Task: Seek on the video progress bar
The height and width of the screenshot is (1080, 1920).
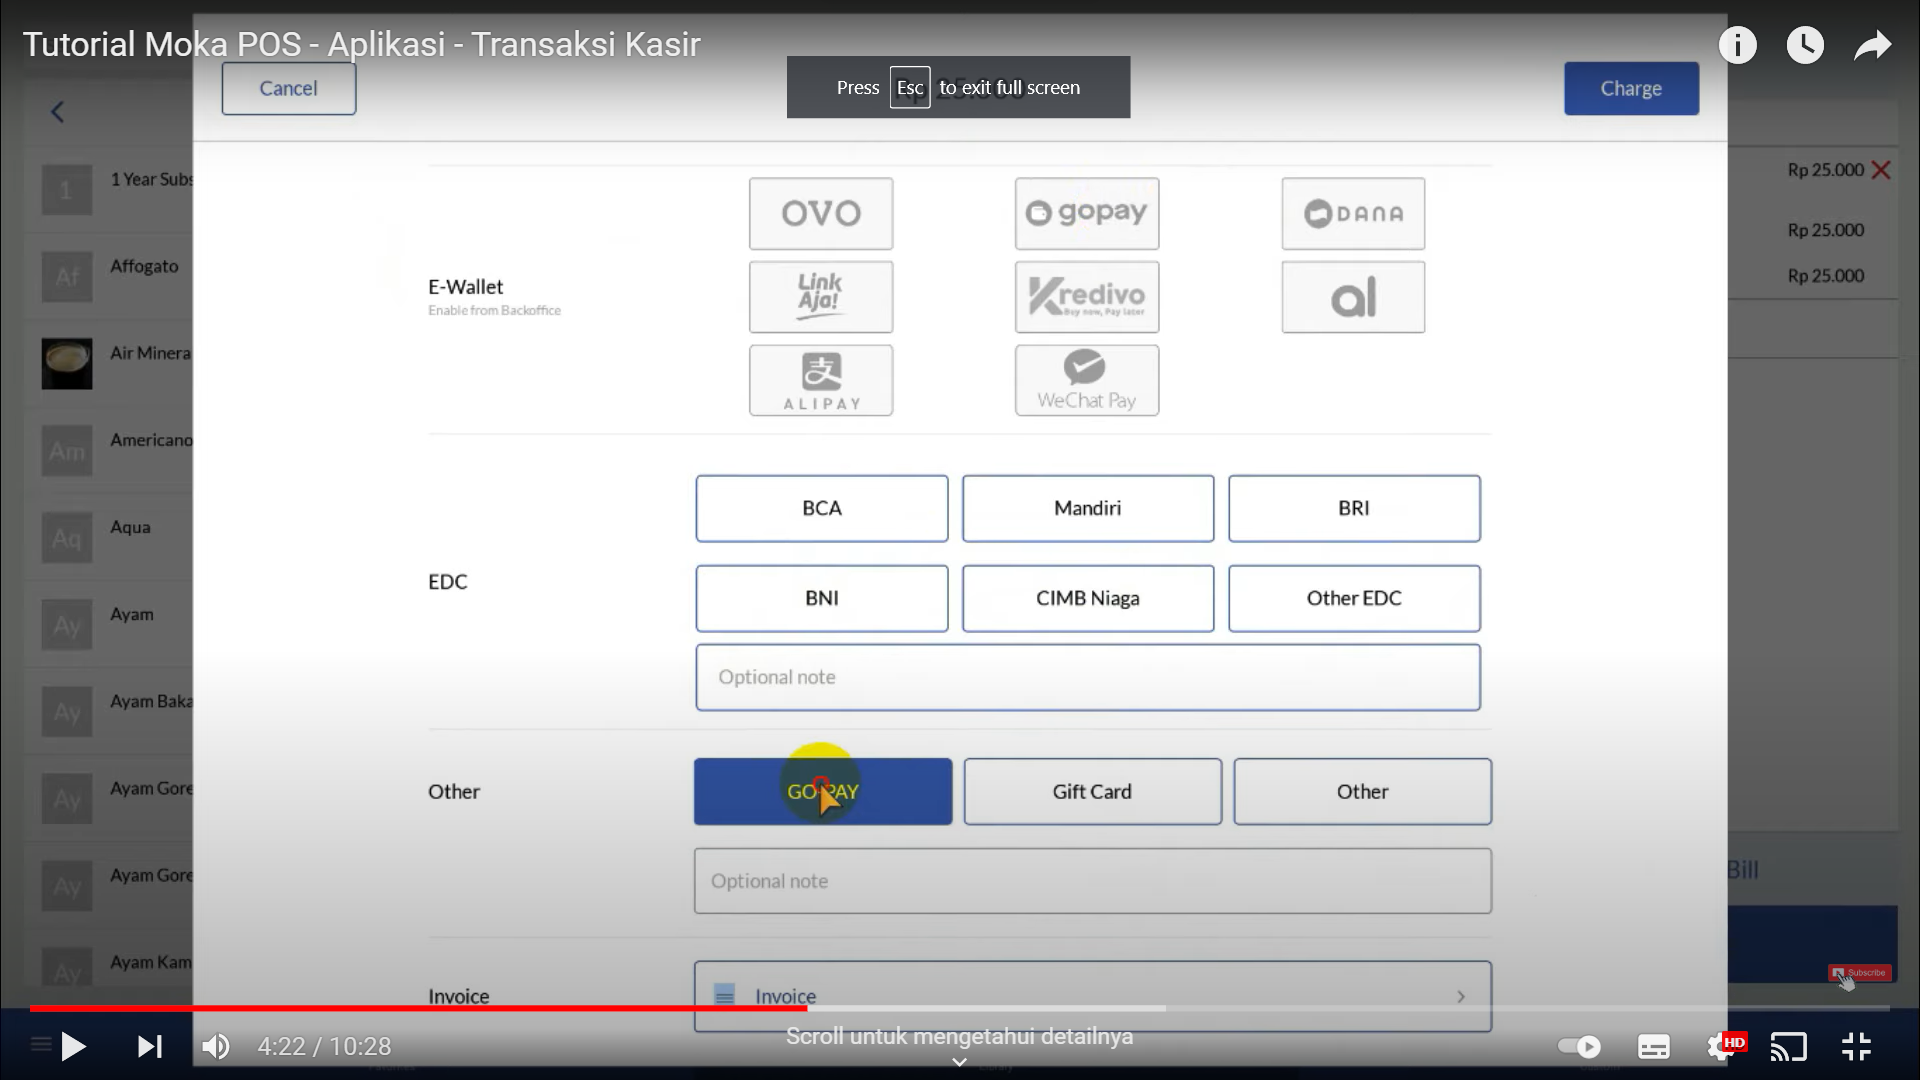Action: point(960,1008)
